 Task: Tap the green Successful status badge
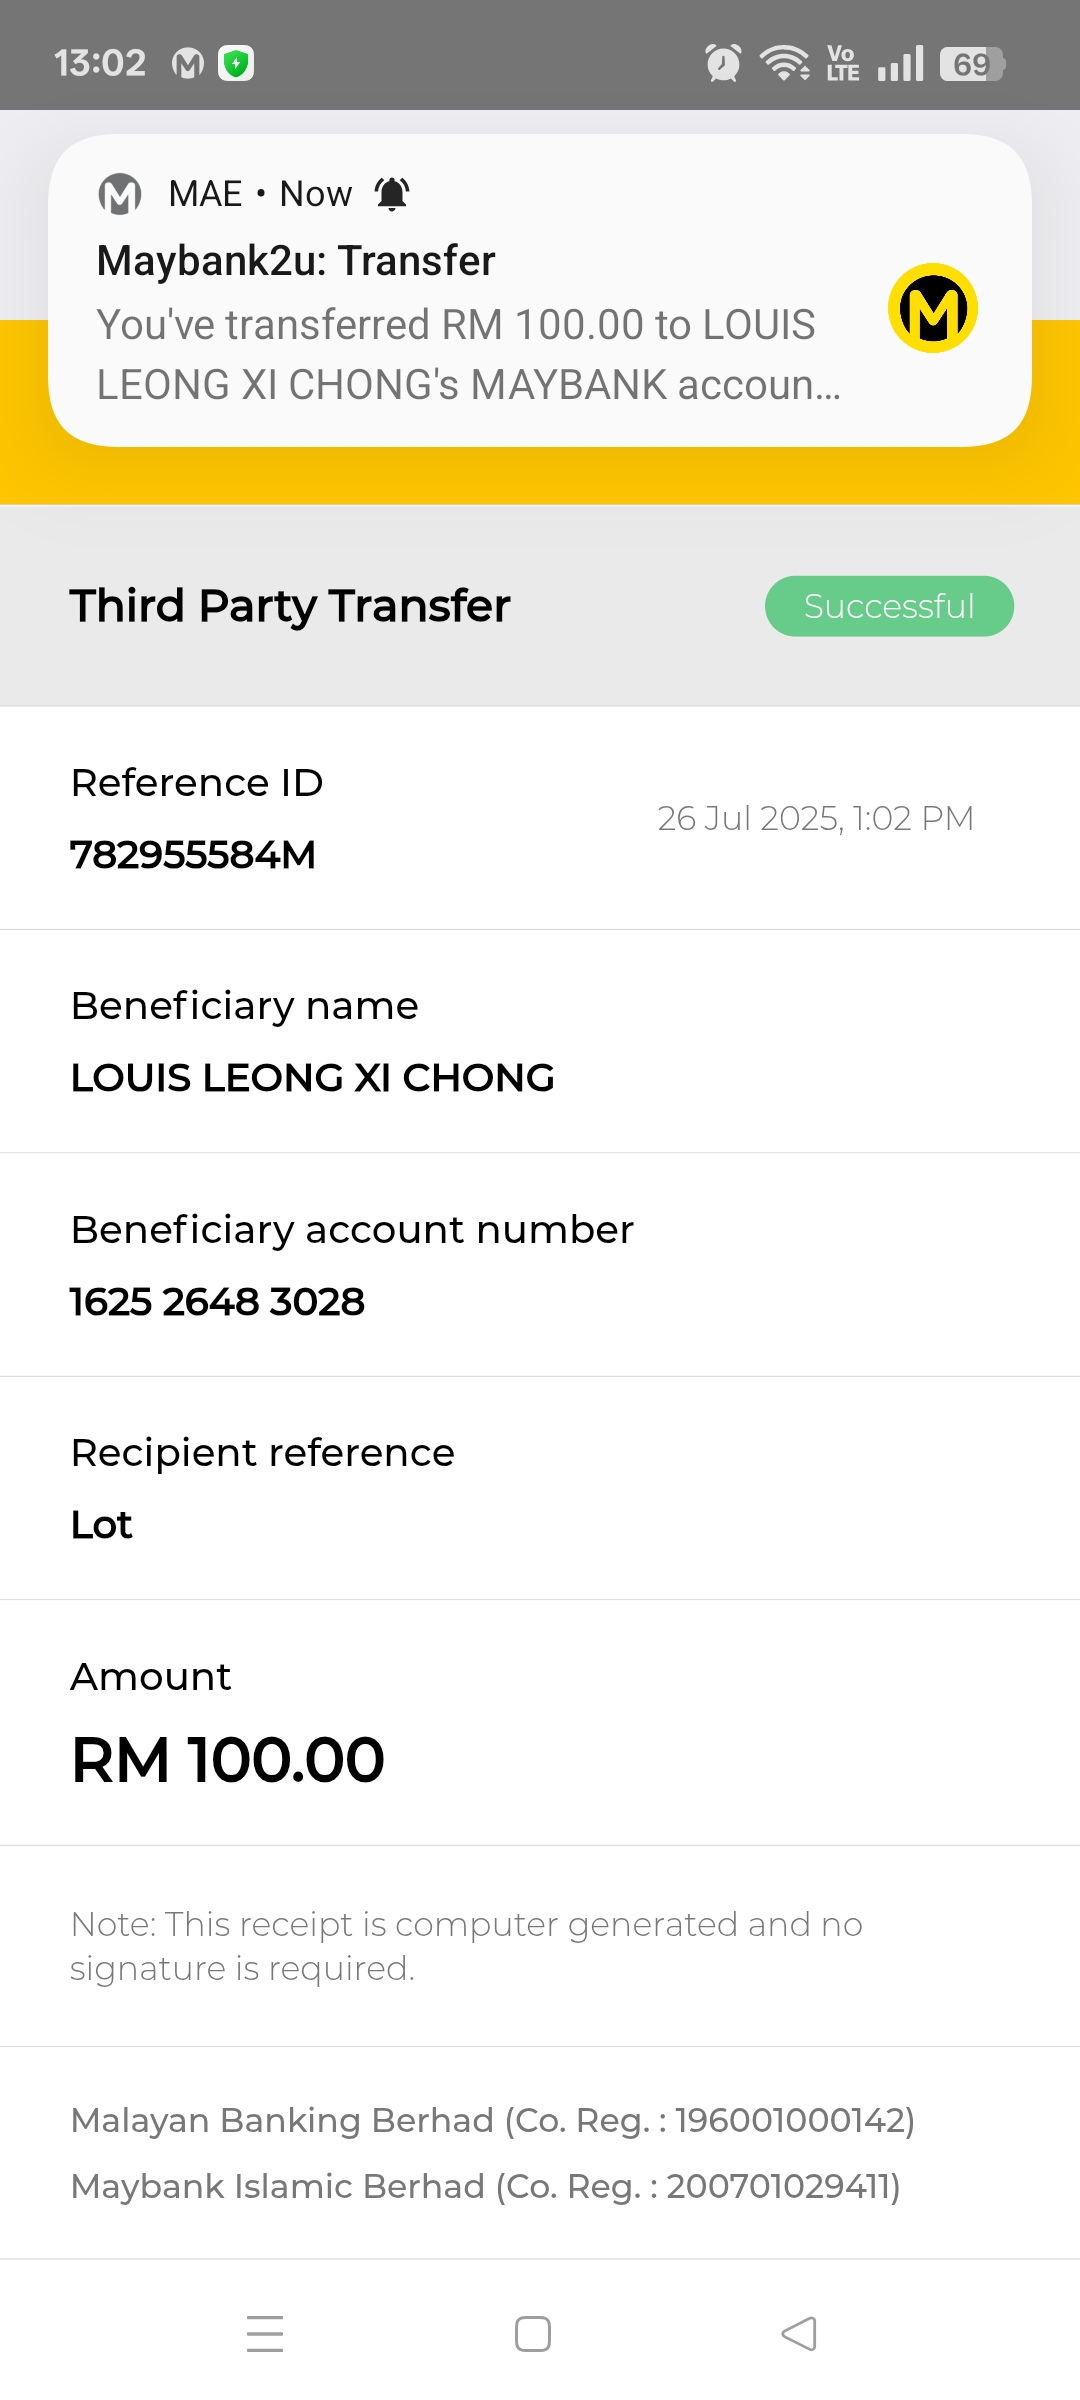(889, 606)
